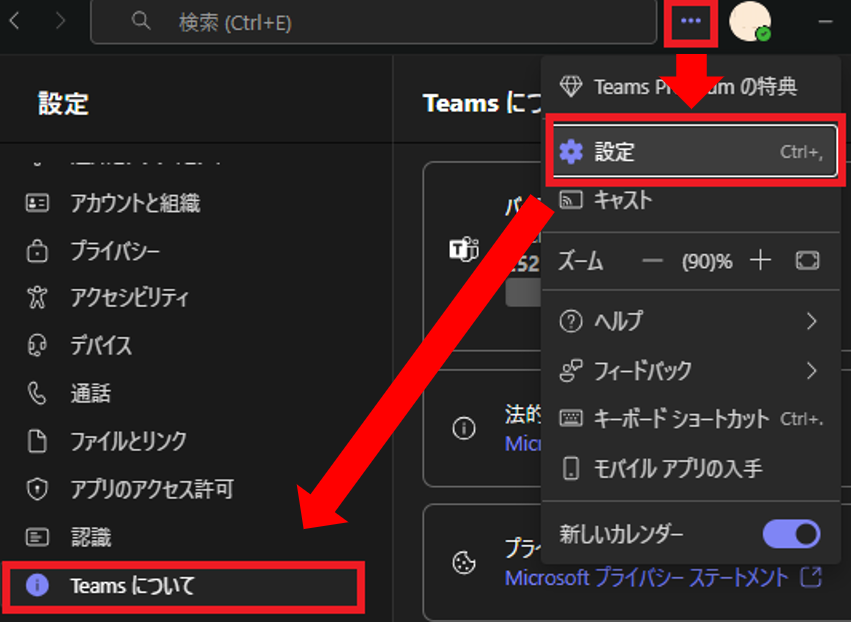Select the キャスト menu item
The width and height of the screenshot is (851, 622).
tap(622, 200)
